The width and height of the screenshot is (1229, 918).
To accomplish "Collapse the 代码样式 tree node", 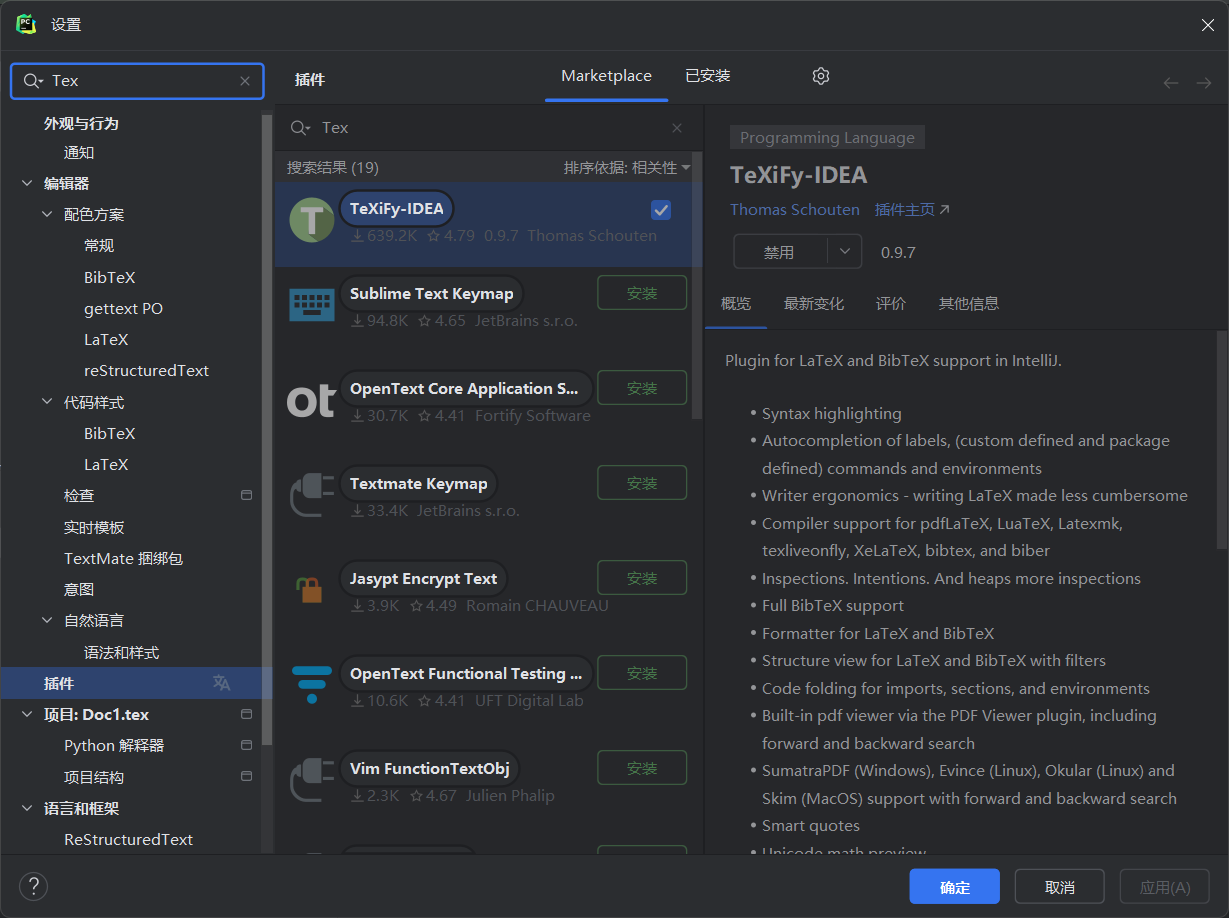I will click(x=47, y=402).
